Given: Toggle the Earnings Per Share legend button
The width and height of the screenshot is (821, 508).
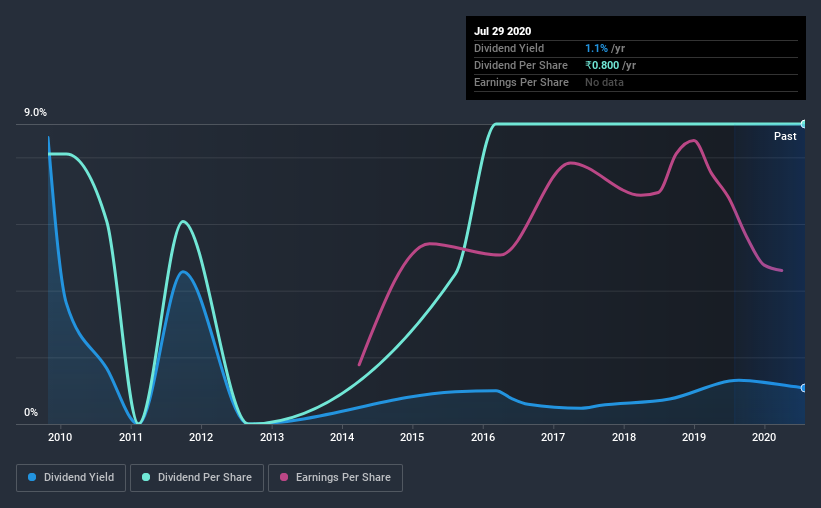Looking at the screenshot, I should coord(335,478).
